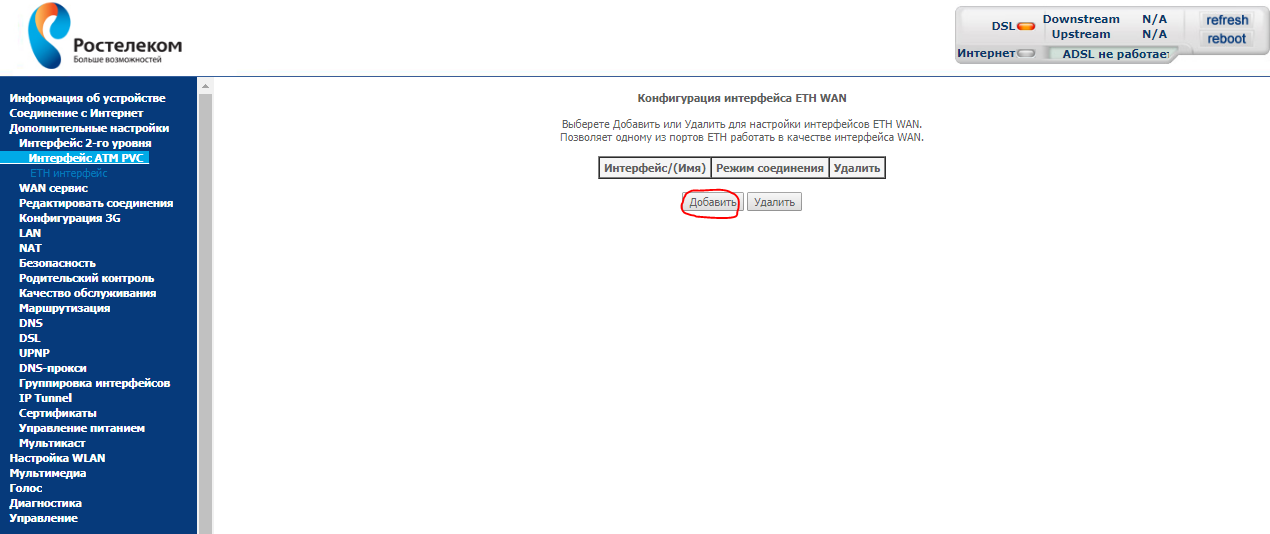Viewport: 1270px width, 534px height.
Task: Open Управление питанием section
Action: click(x=82, y=428)
